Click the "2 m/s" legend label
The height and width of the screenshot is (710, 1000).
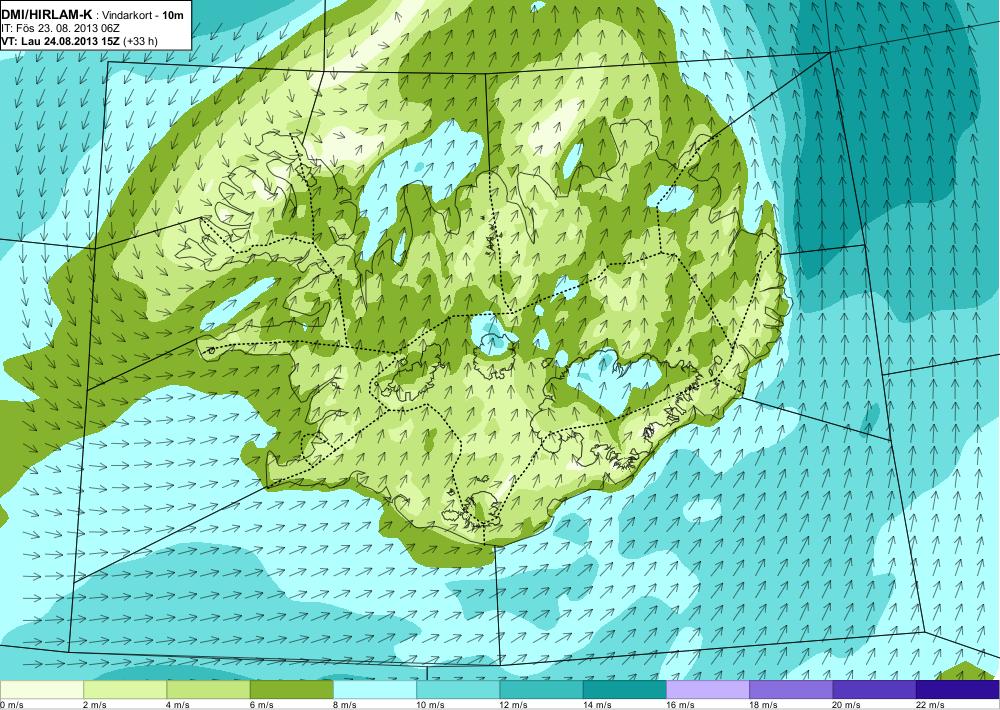click(96, 705)
